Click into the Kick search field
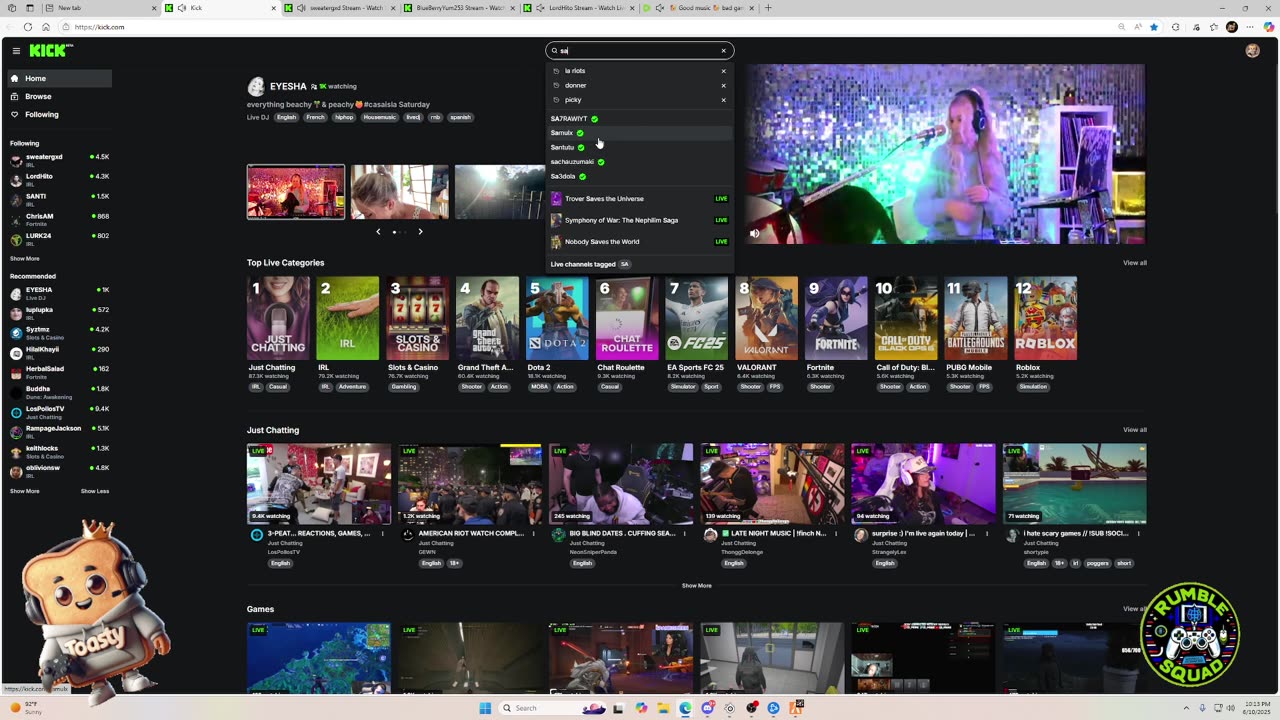This screenshot has height=720, width=1280. tap(640, 51)
